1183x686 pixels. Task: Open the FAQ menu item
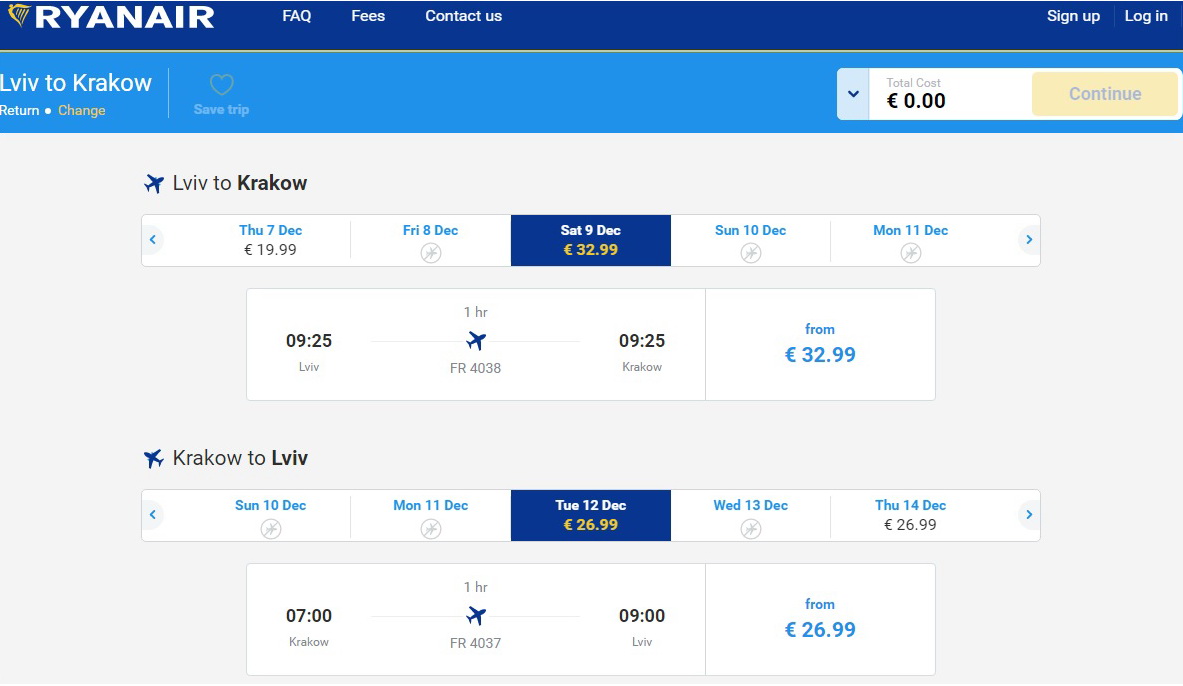[x=297, y=16]
